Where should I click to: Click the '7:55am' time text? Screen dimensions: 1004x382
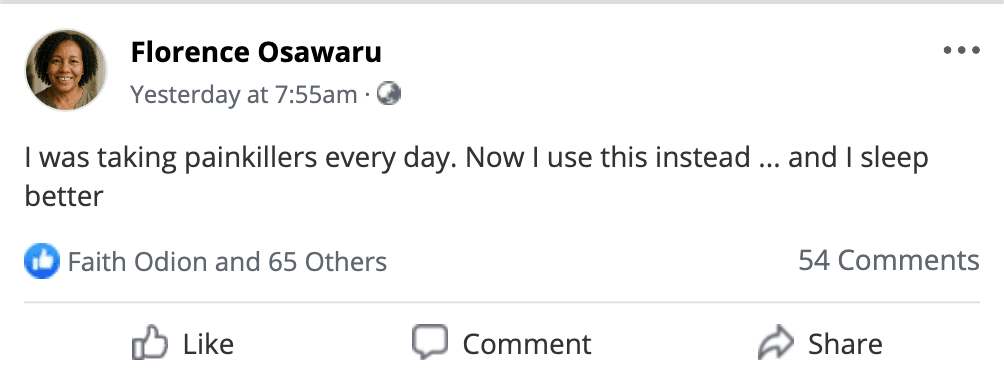[x=316, y=95]
